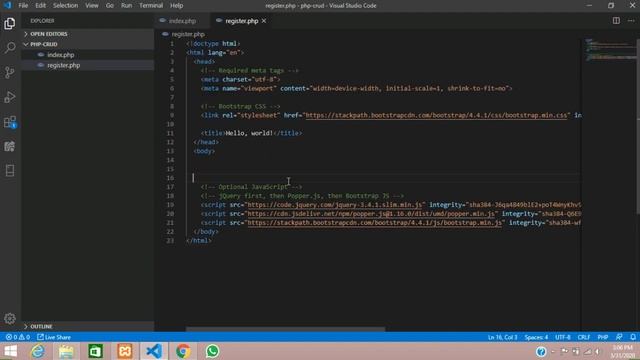Change language mode via PHP
Image resolution: width=640 pixels, height=360 pixels.
pos(603,337)
